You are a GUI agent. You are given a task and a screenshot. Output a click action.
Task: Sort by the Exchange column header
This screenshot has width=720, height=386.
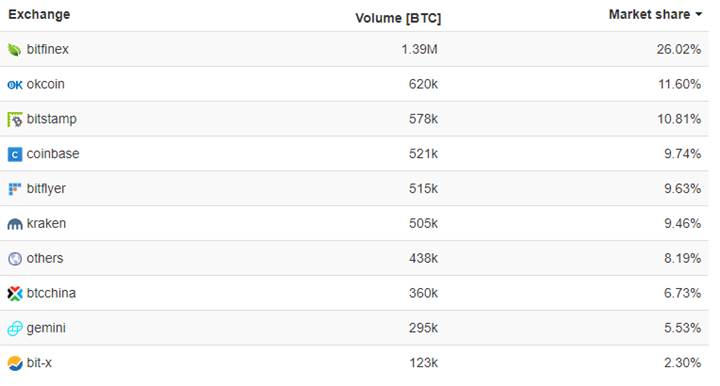pos(39,14)
